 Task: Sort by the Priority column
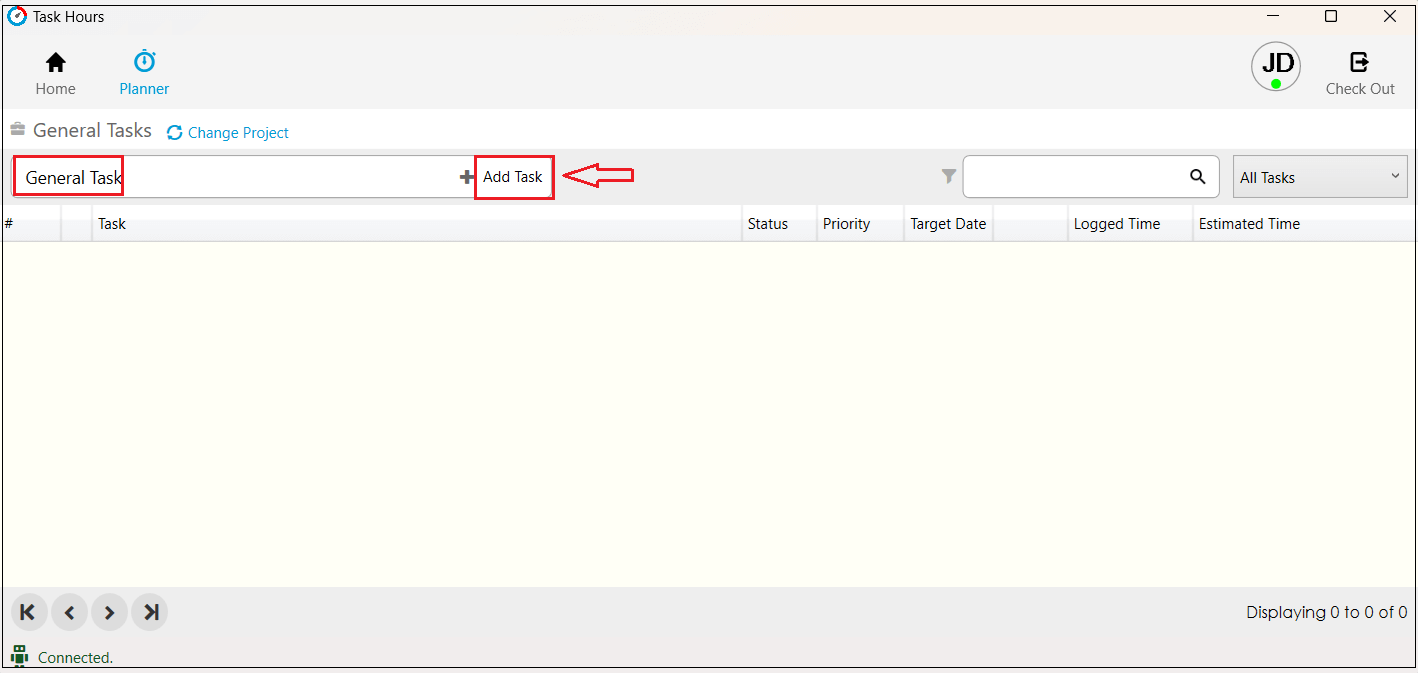click(x=860, y=224)
